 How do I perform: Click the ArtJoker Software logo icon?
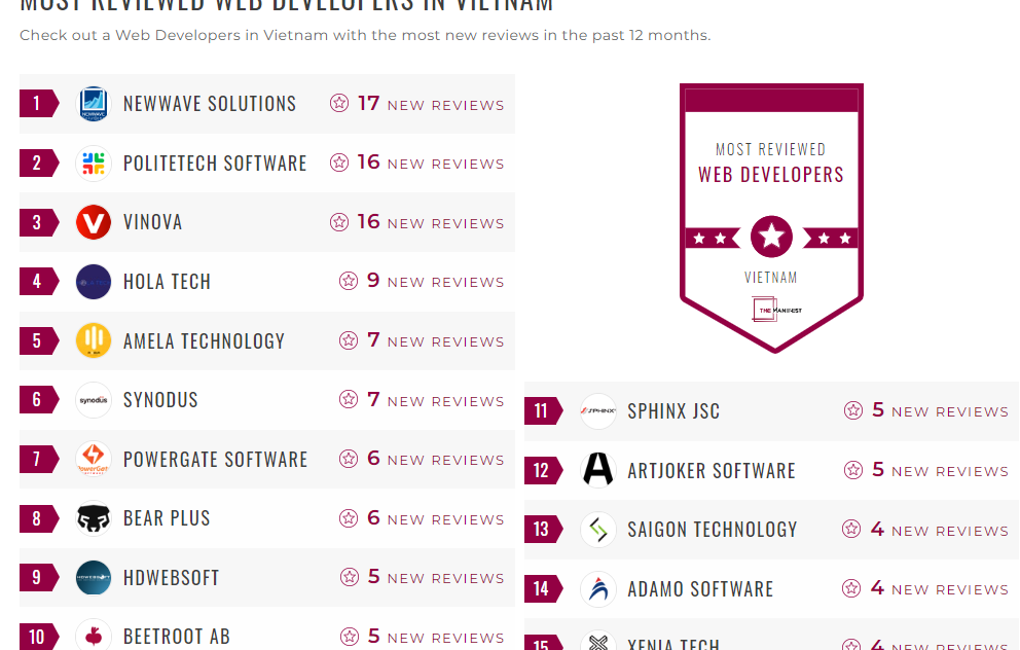point(598,470)
